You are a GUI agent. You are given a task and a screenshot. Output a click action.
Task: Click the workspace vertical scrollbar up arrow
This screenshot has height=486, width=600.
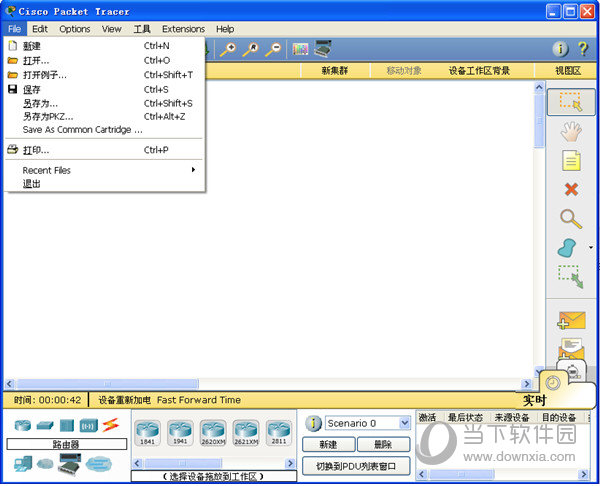click(x=539, y=87)
